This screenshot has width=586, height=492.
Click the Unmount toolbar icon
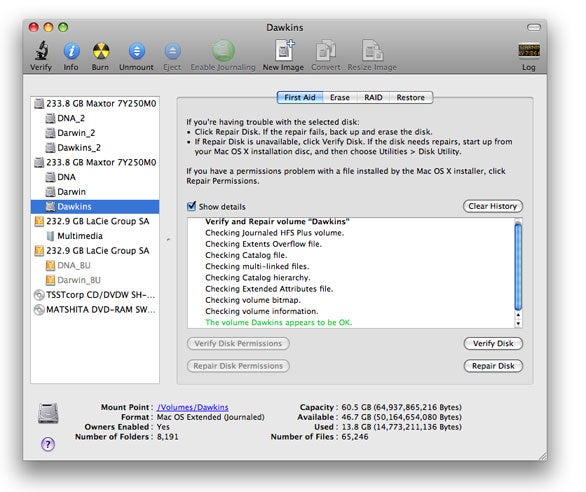(137, 51)
